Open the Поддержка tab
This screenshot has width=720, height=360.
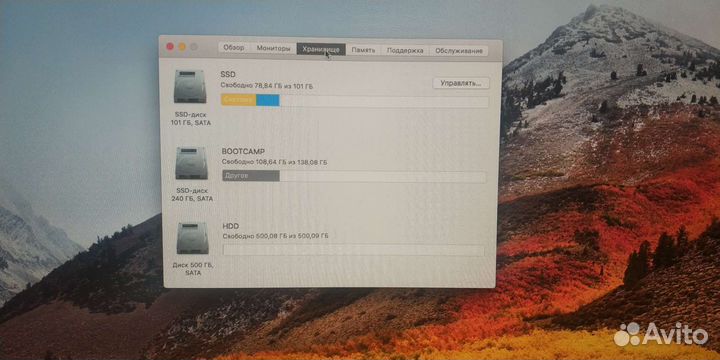pos(405,51)
